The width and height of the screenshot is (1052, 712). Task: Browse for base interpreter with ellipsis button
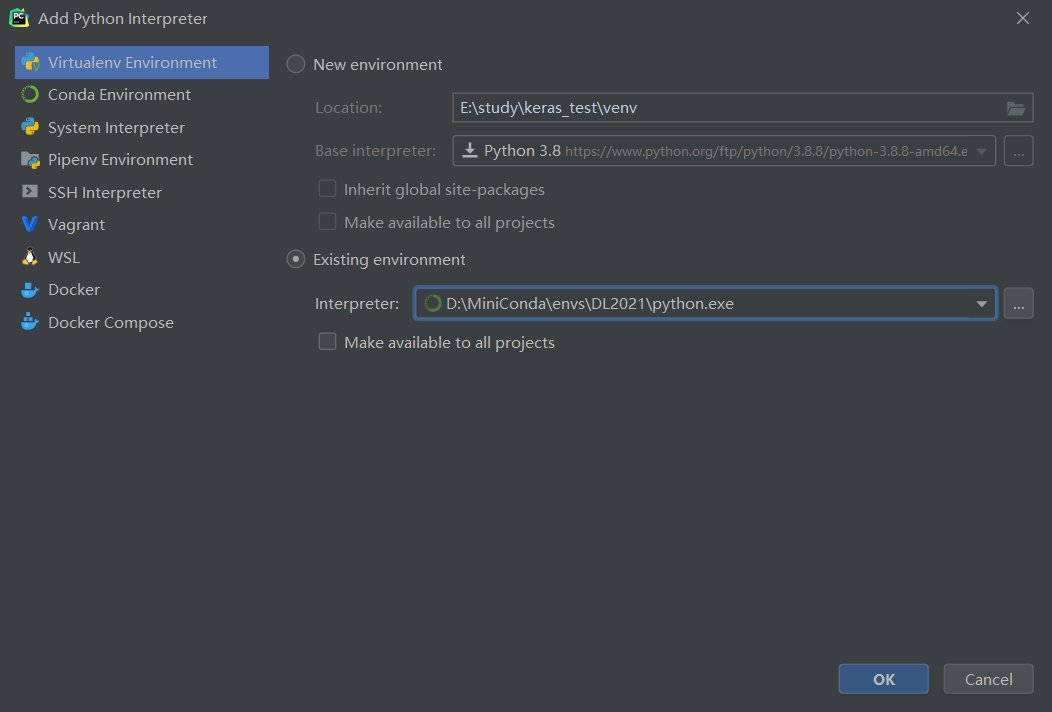1018,150
